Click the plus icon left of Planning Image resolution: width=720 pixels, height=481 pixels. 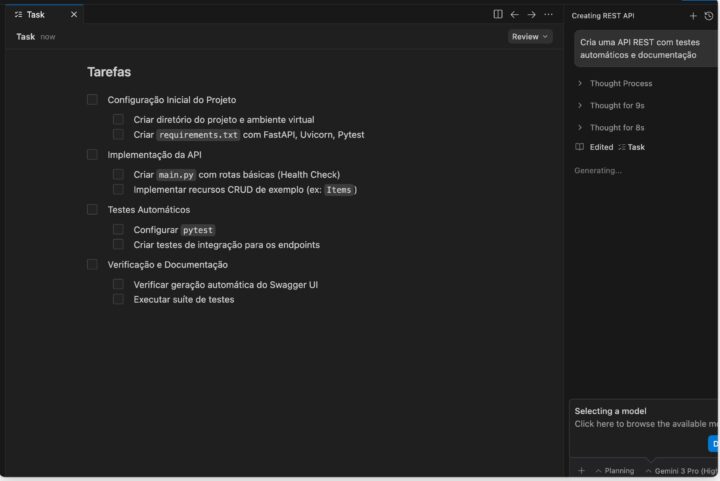click(x=581, y=470)
